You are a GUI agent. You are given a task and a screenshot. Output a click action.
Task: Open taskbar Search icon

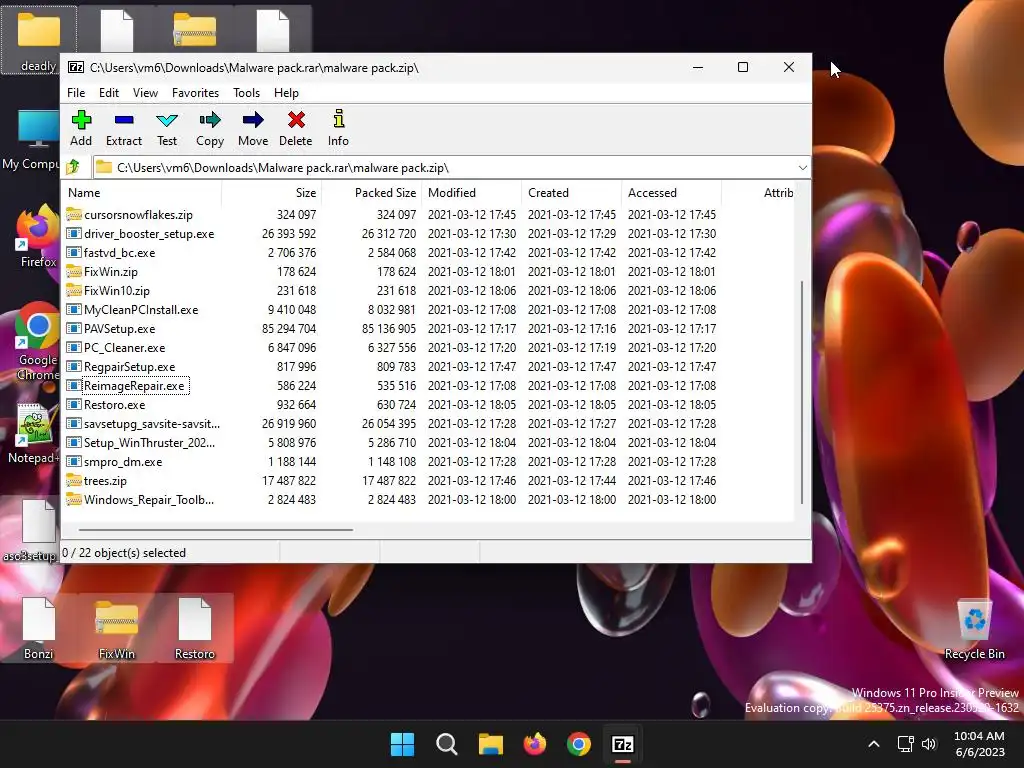[447, 744]
